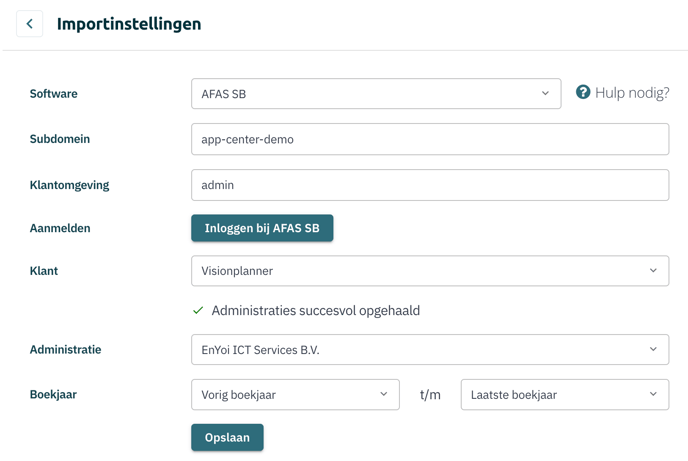This screenshot has height=461, width=688.
Task: Click the Boekjaar field label
Action: point(53,394)
